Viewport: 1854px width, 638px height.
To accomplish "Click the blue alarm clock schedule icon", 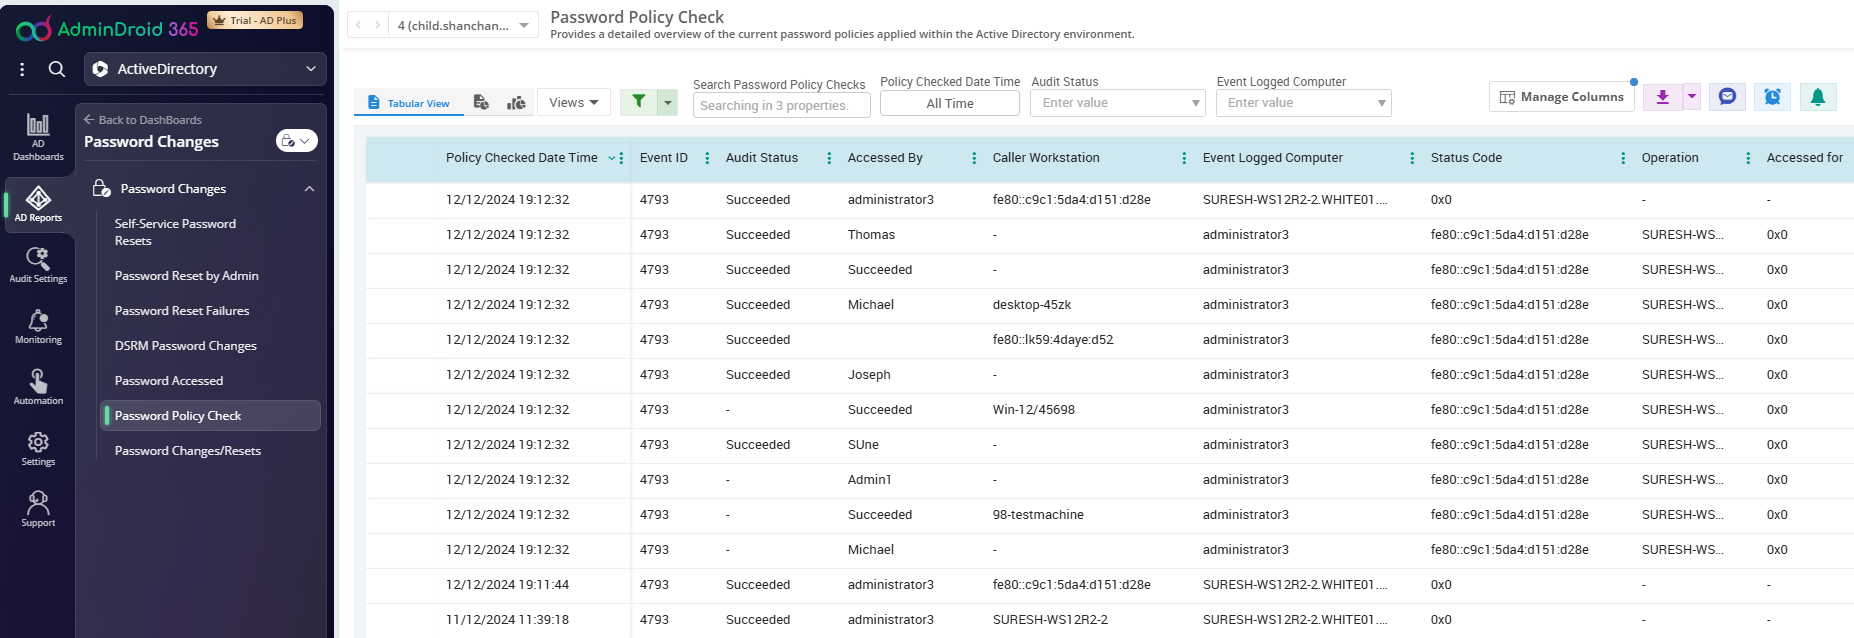I will point(1771,97).
